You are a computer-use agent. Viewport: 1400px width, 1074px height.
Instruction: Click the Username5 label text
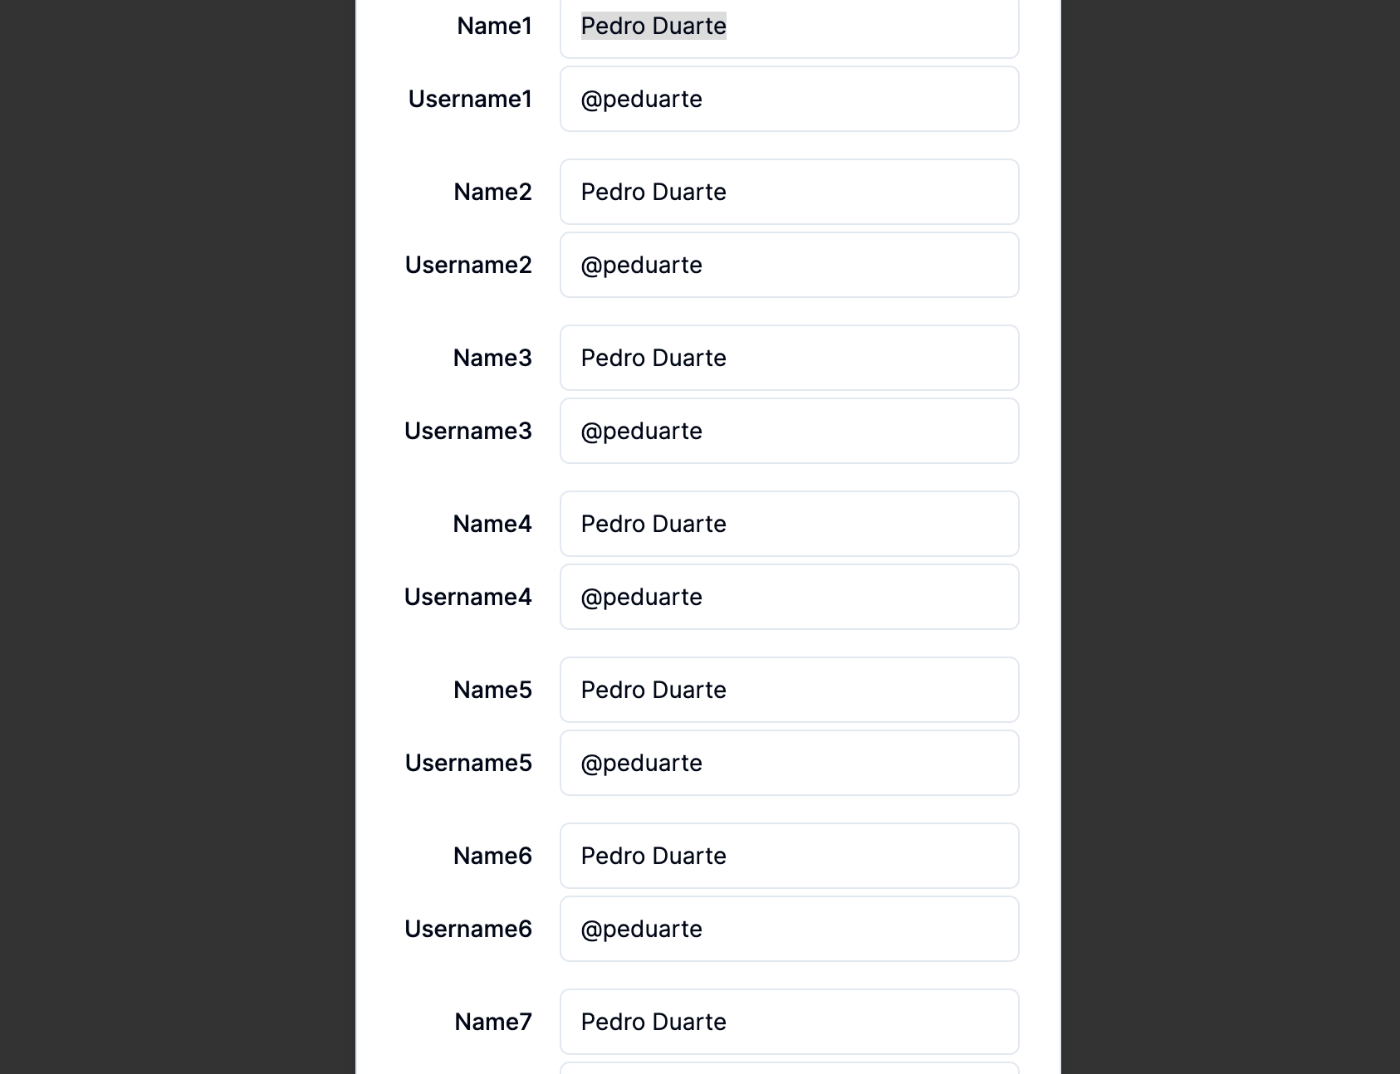pyautogui.click(x=468, y=763)
